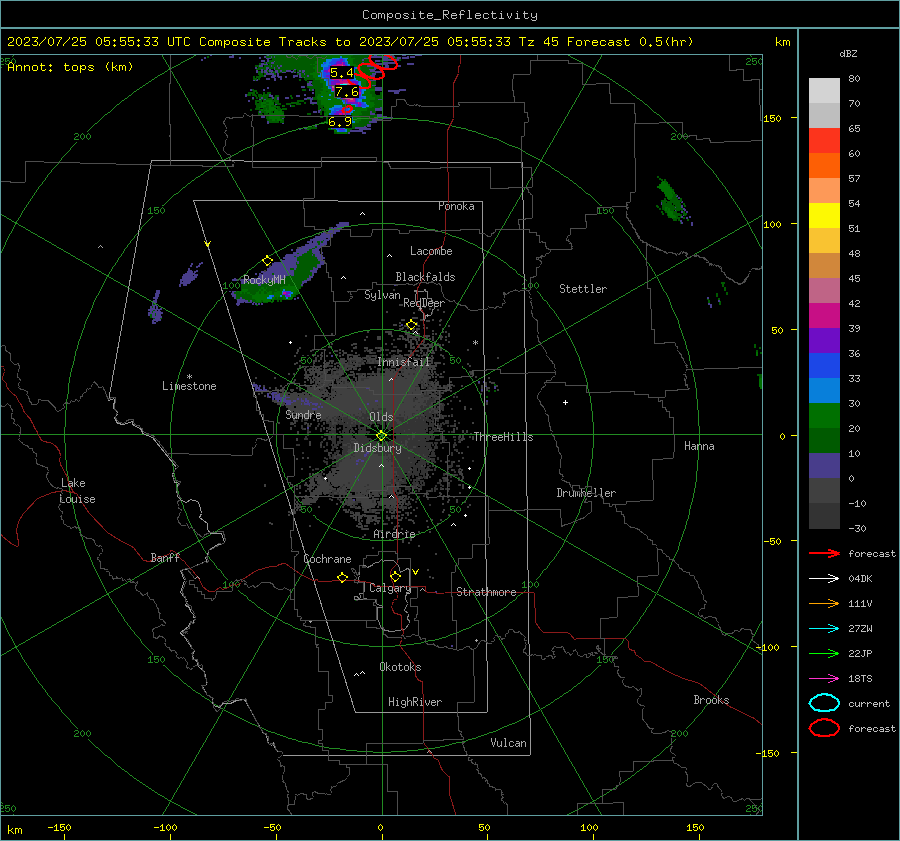
Task: Click the Innisfail label
Action: point(404,362)
